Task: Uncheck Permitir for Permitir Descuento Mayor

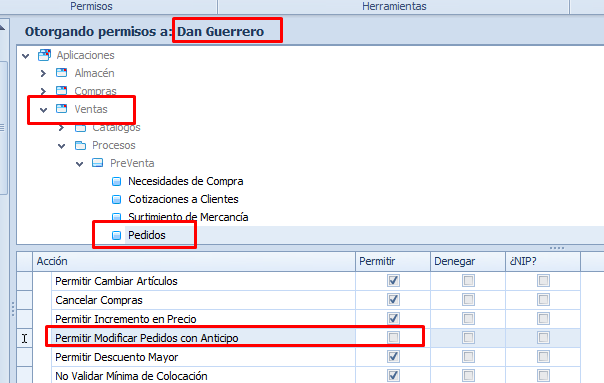Action: click(393, 356)
